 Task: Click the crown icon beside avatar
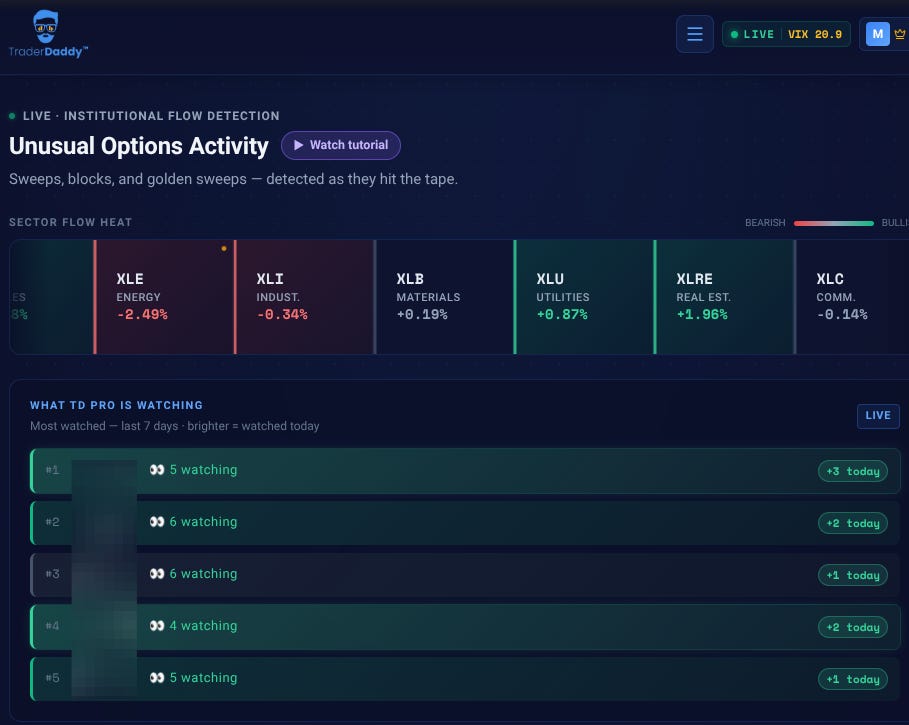pyautogui.click(x=900, y=34)
